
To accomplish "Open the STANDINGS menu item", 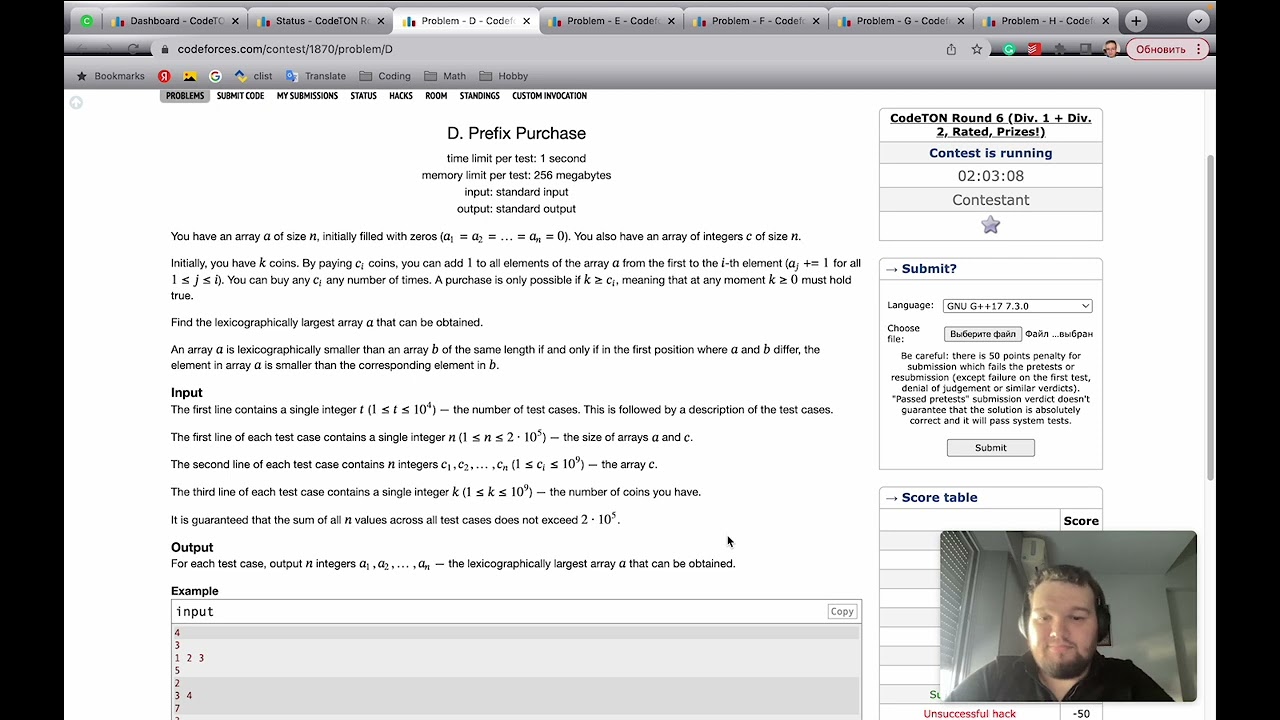I will [x=480, y=96].
